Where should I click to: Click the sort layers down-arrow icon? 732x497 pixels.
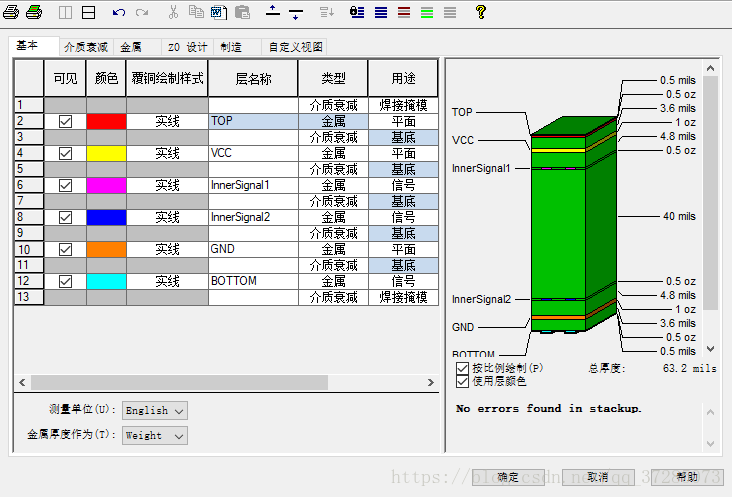pyautogui.click(x=326, y=13)
